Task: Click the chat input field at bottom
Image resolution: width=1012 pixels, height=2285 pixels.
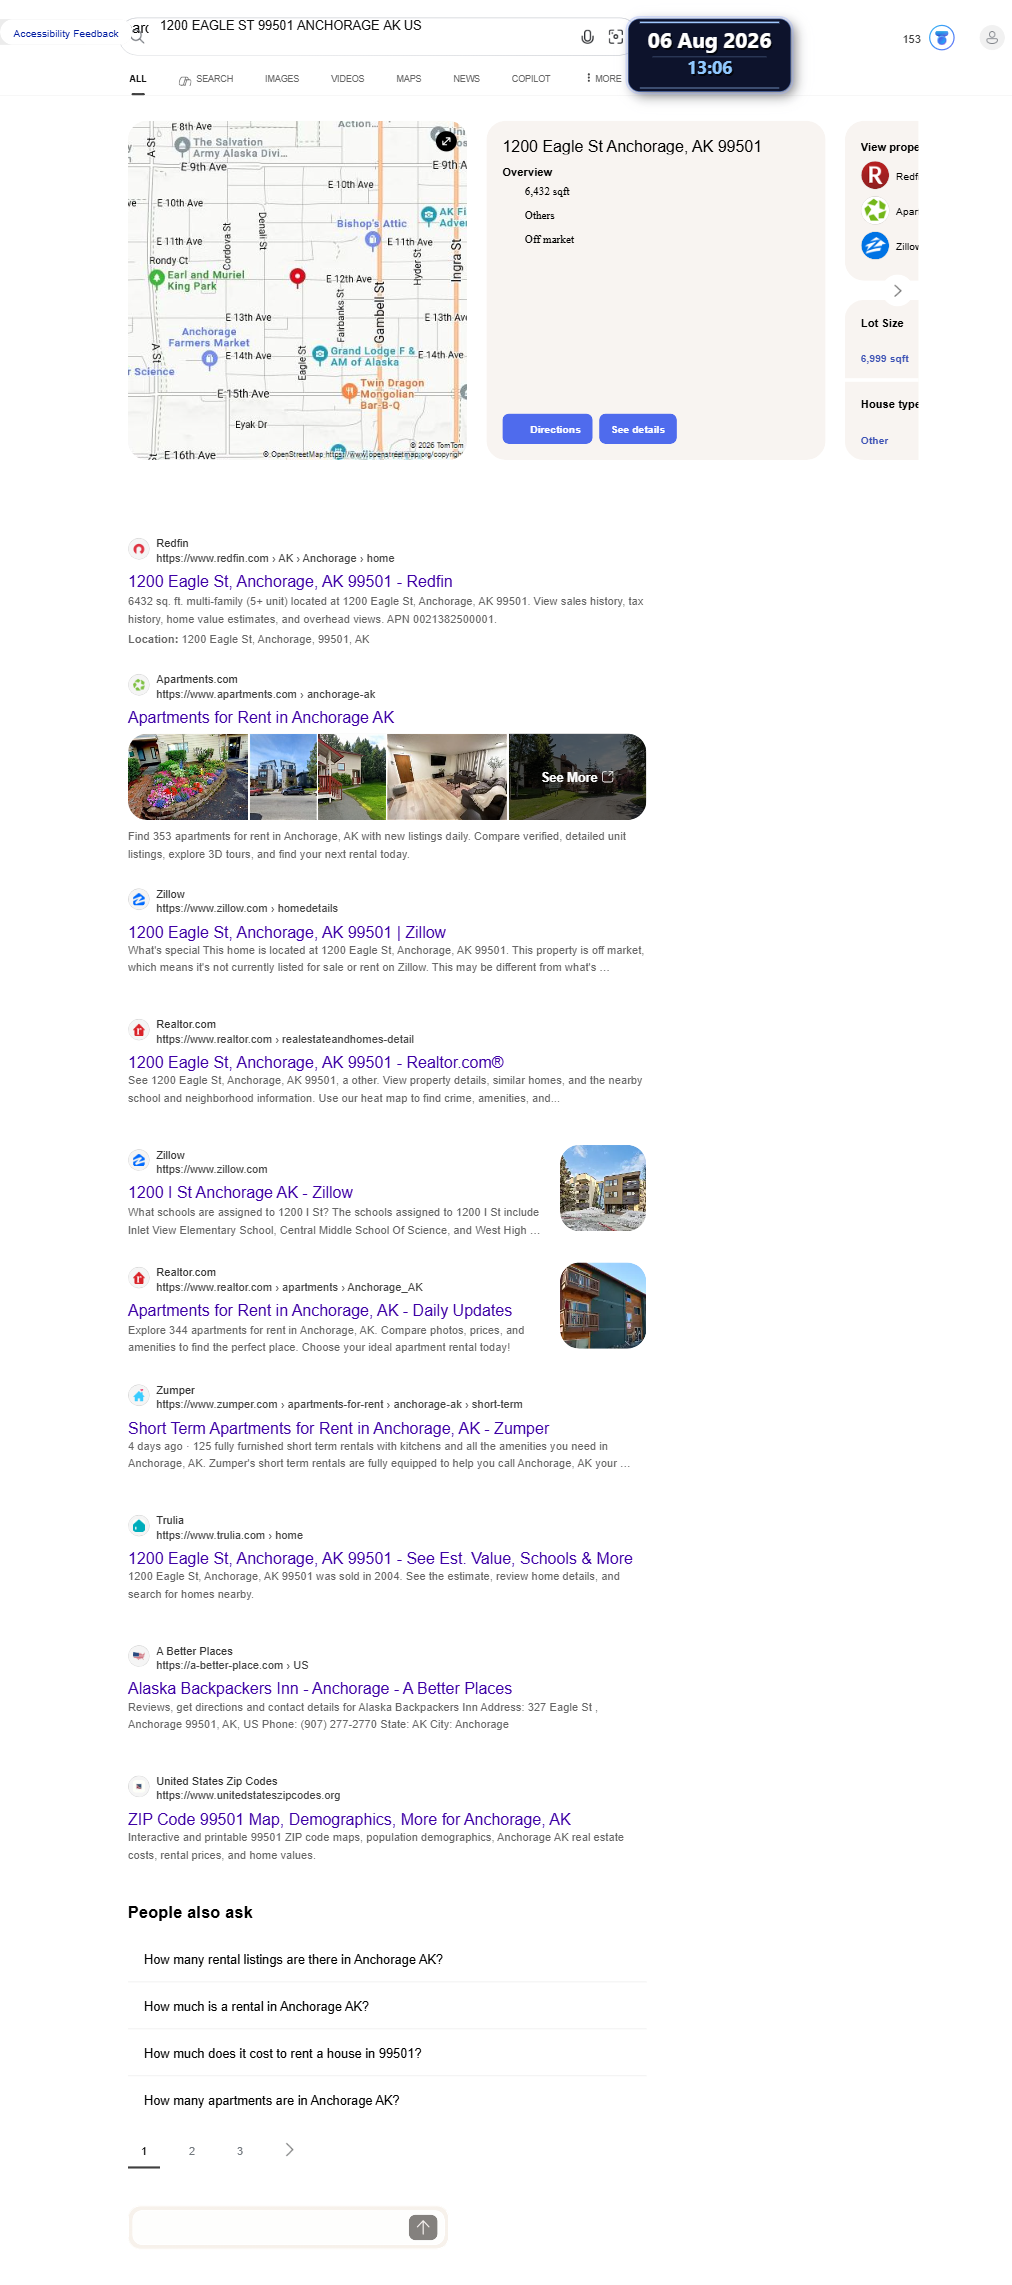Action: [x=270, y=2227]
